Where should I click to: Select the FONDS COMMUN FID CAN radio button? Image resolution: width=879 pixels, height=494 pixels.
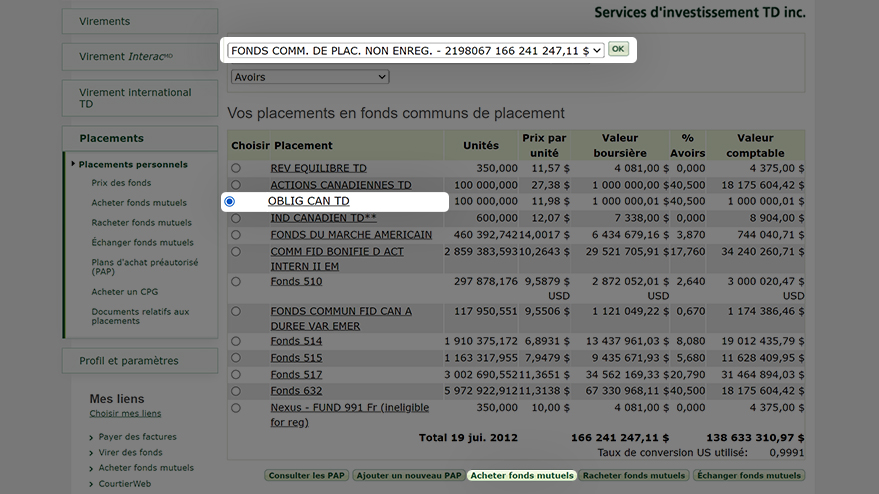235,311
